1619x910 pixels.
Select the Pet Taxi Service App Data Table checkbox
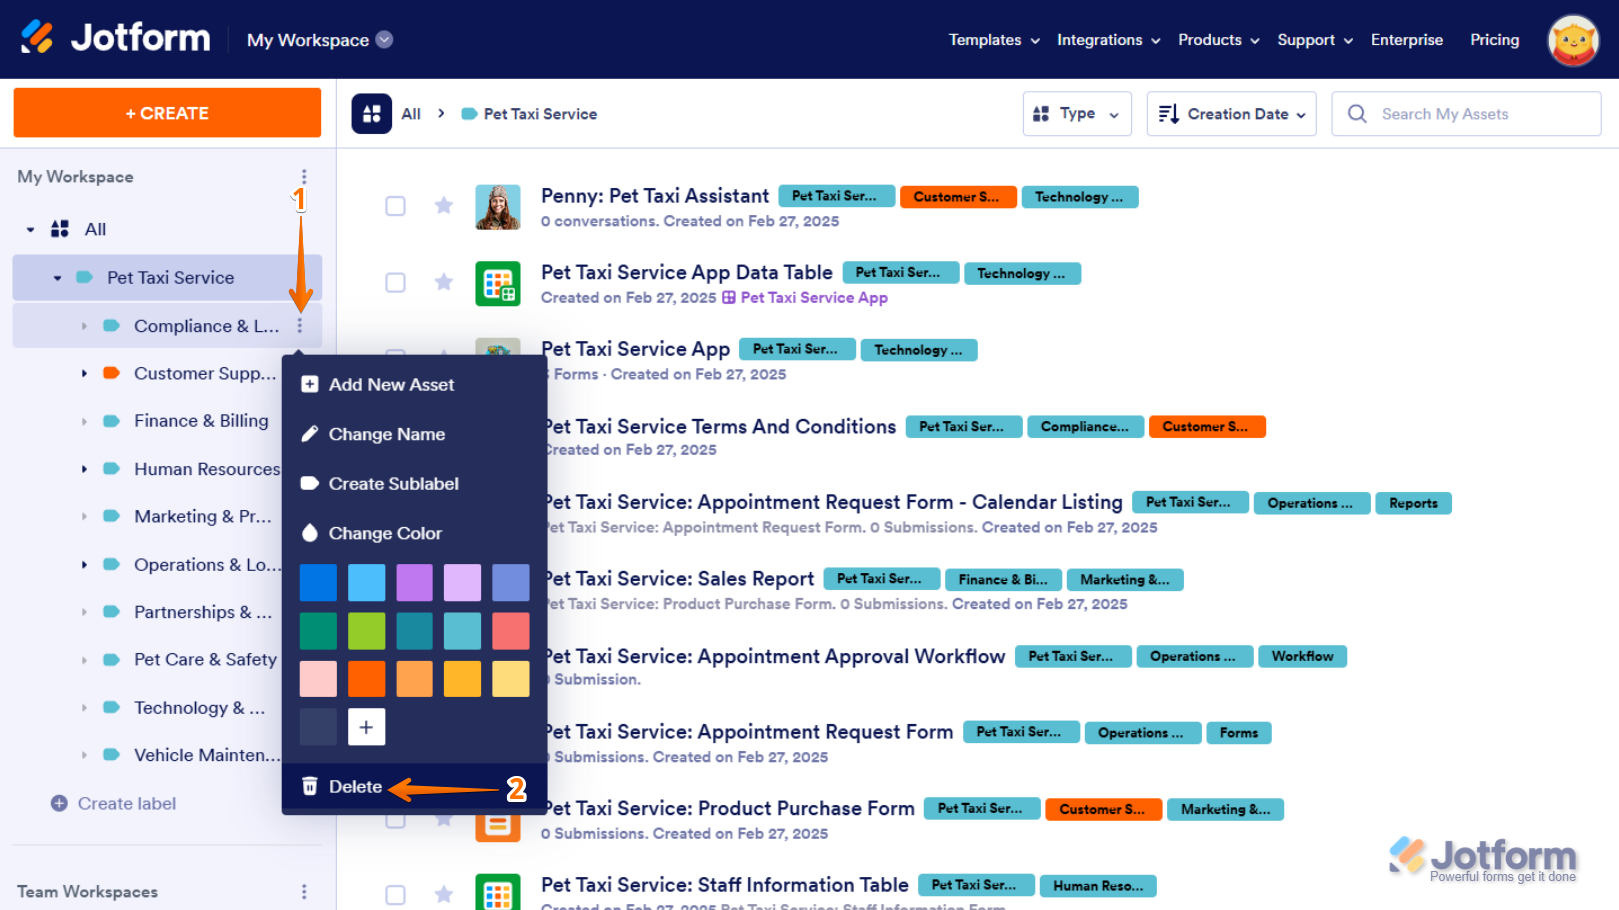396,283
